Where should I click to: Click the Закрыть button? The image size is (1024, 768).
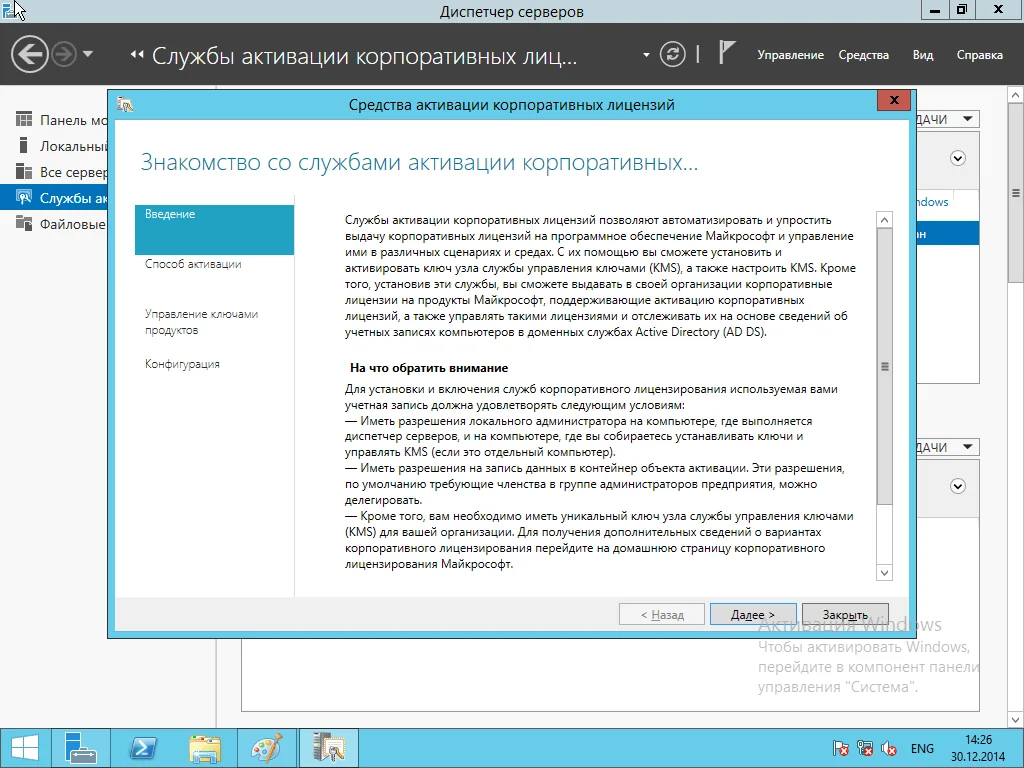coord(845,615)
